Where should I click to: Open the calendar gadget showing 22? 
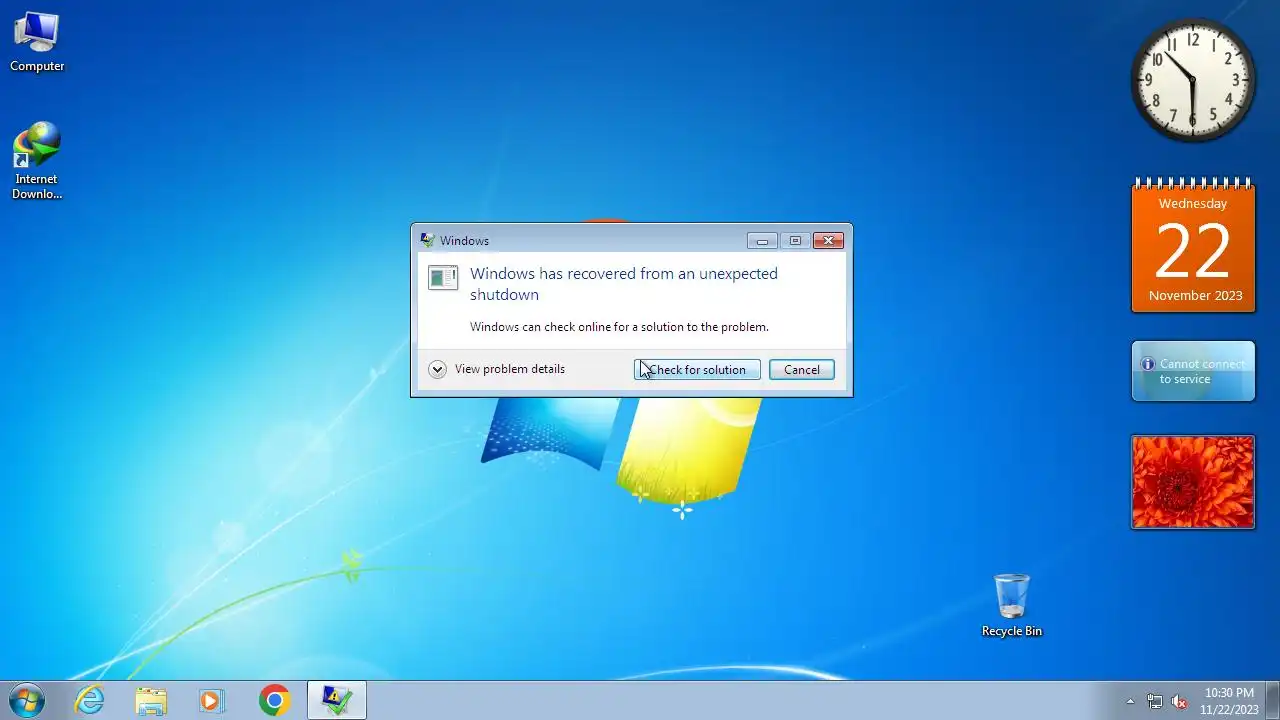[x=1193, y=247]
